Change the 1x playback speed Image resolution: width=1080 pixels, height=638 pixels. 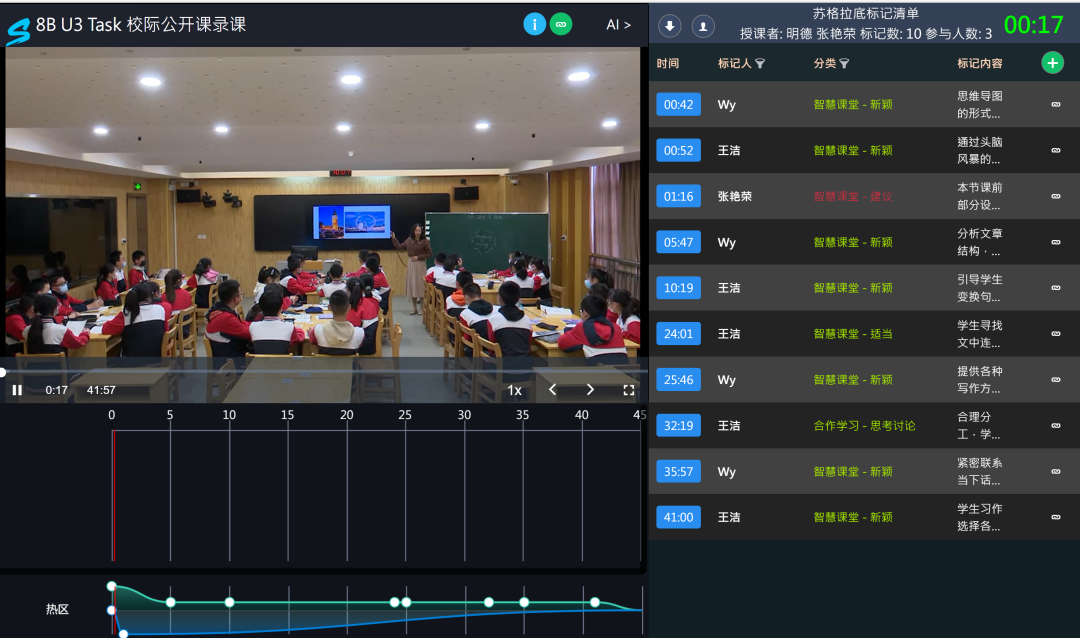click(514, 390)
